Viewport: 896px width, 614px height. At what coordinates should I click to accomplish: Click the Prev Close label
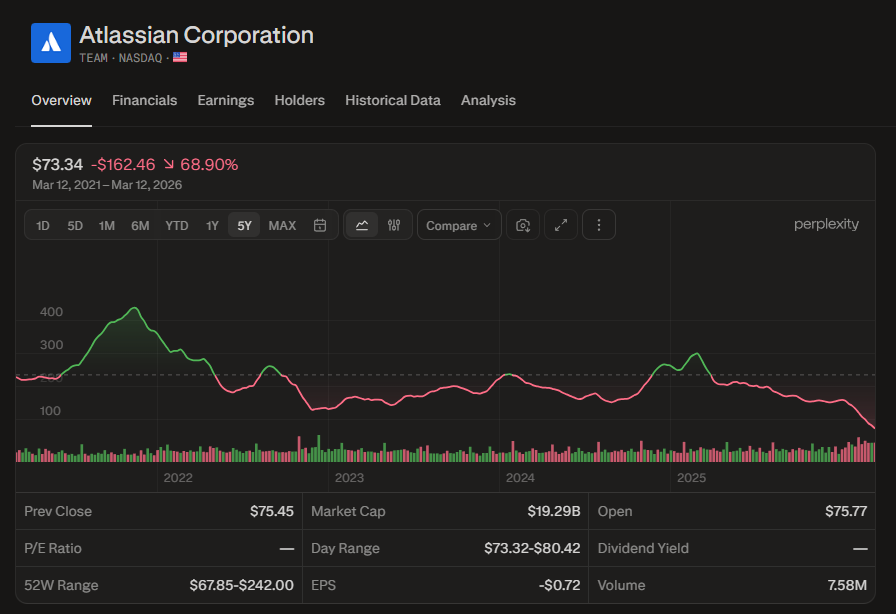click(x=58, y=511)
